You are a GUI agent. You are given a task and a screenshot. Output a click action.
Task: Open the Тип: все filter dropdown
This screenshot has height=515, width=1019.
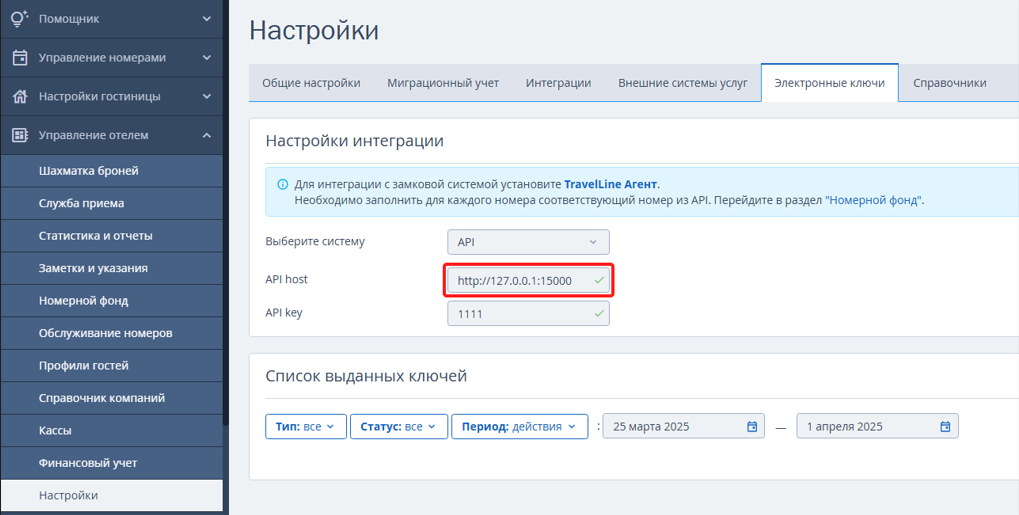point(305,427)
